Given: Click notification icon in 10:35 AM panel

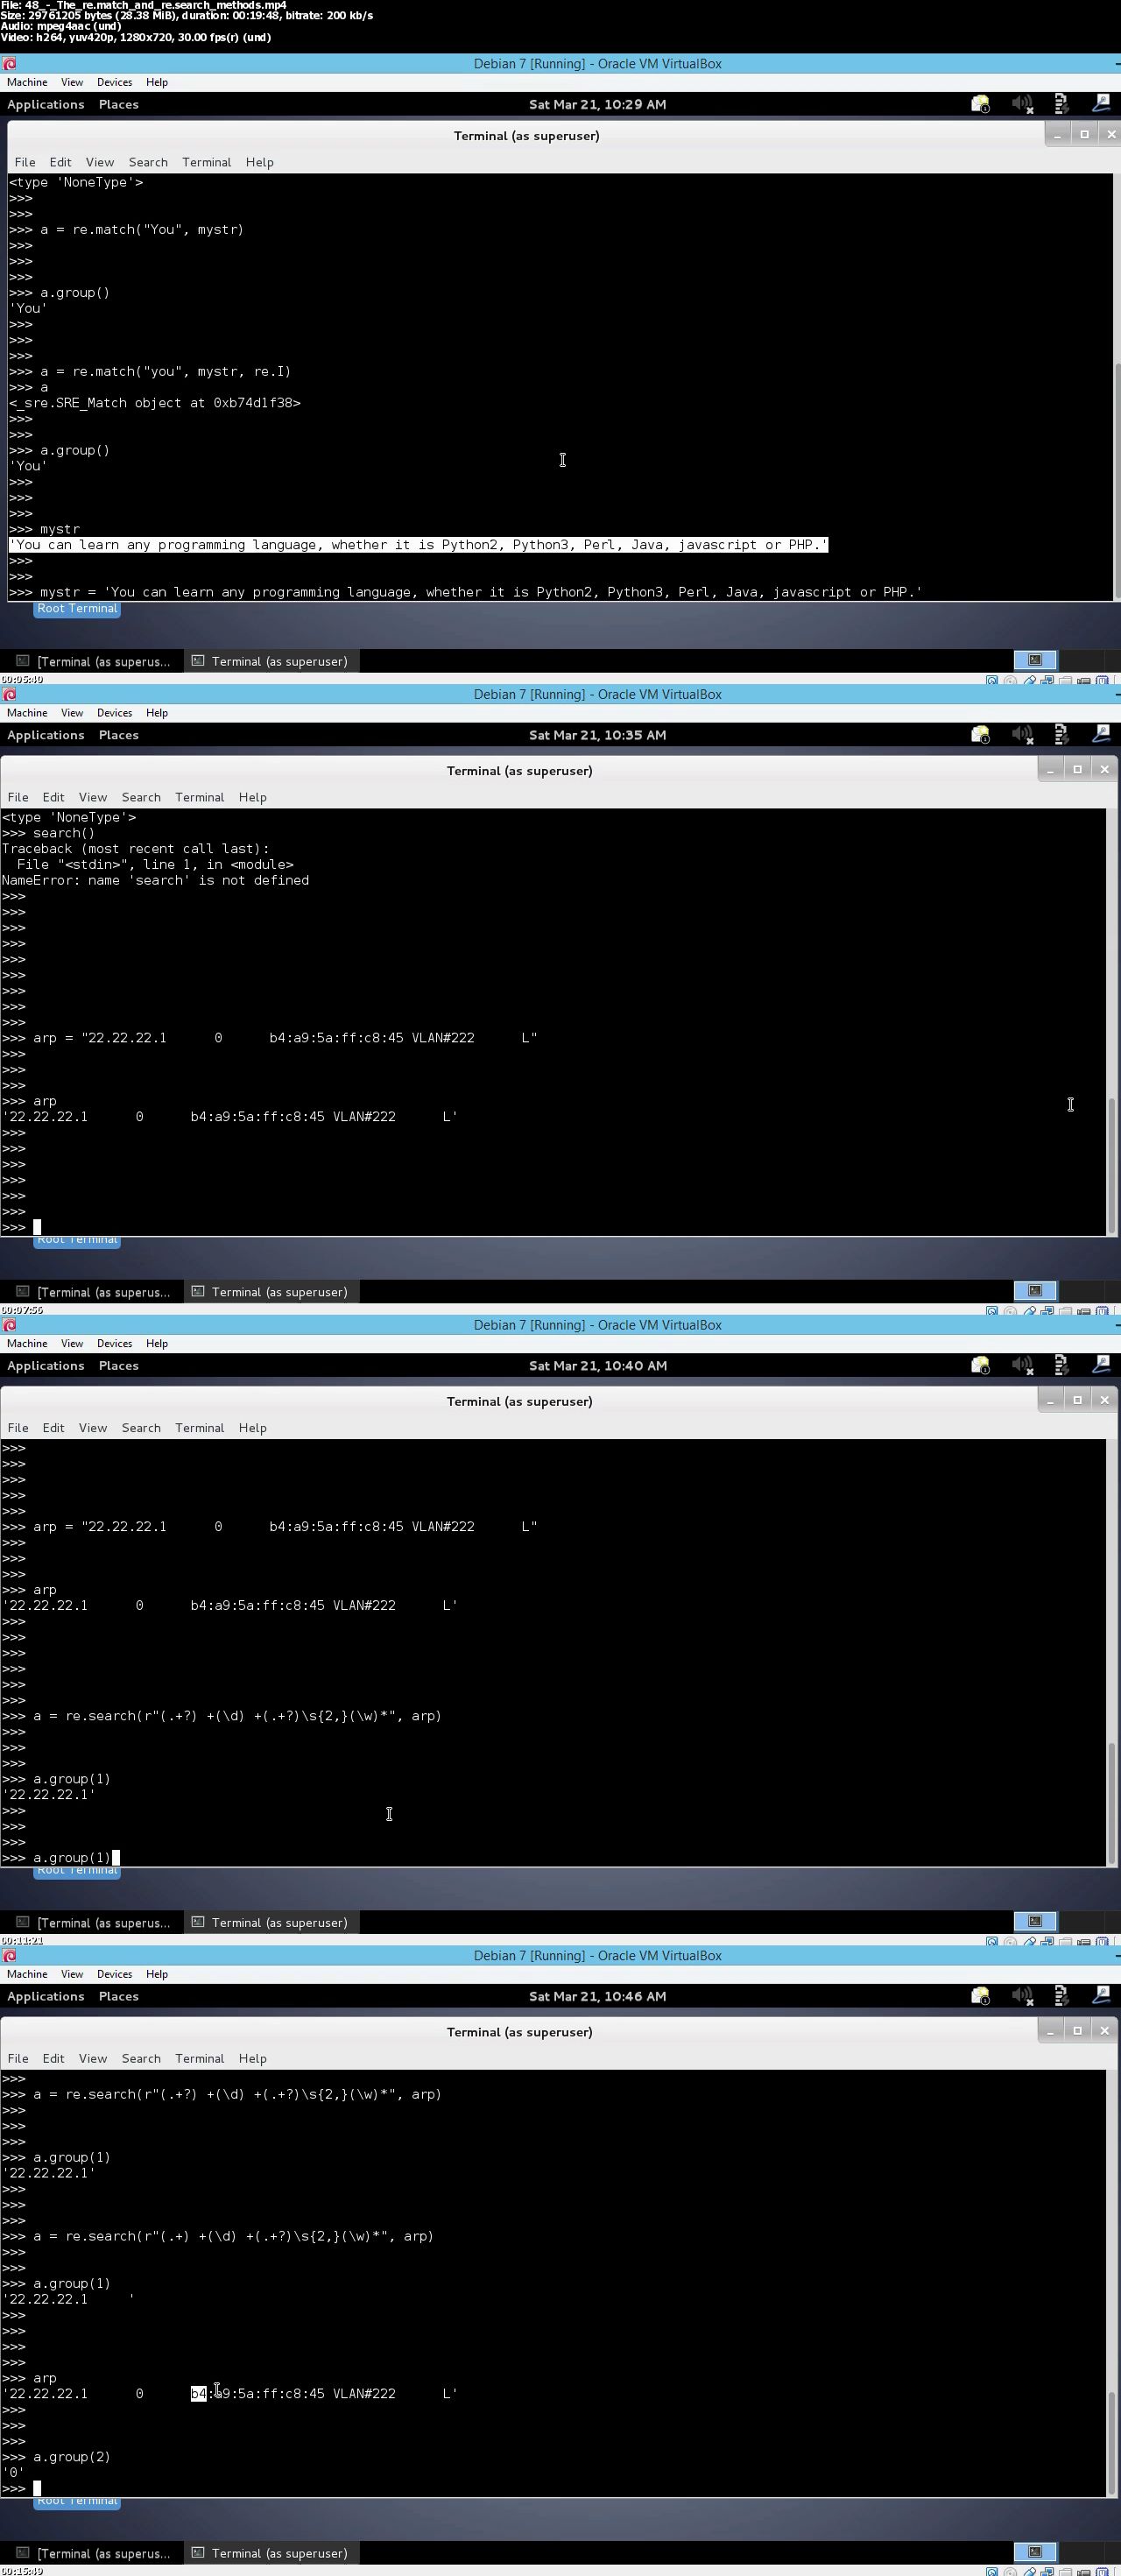Looking at the screenshot, I should tap(980, 735).
